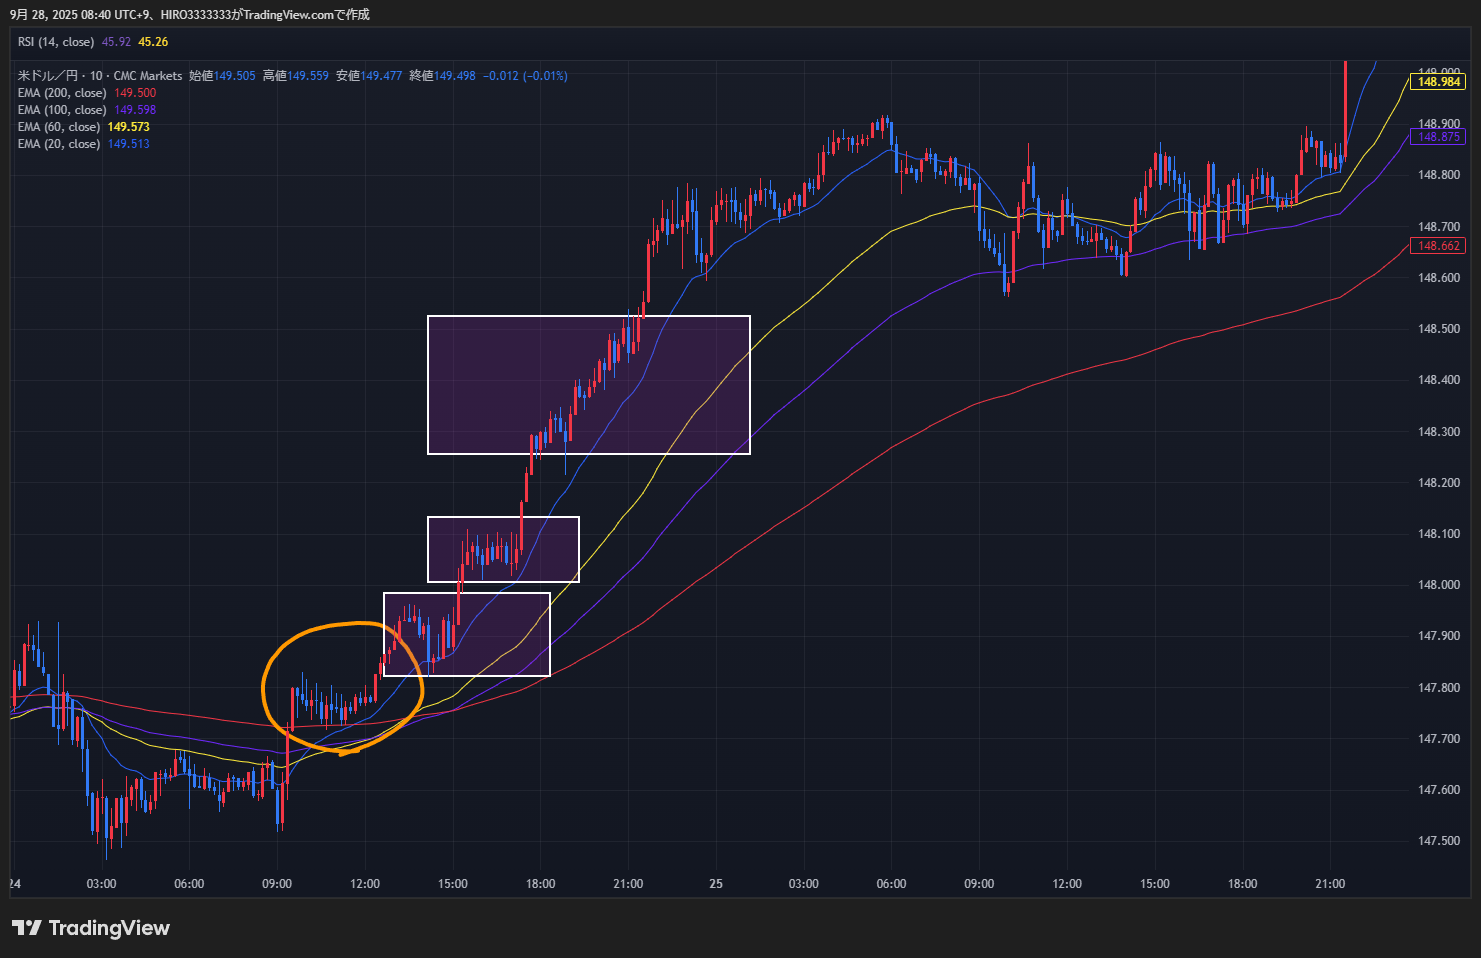Click the EMA (200, close) legend entry
Viewport: 1481px width, 958px height.
click(x=62, y=93)
